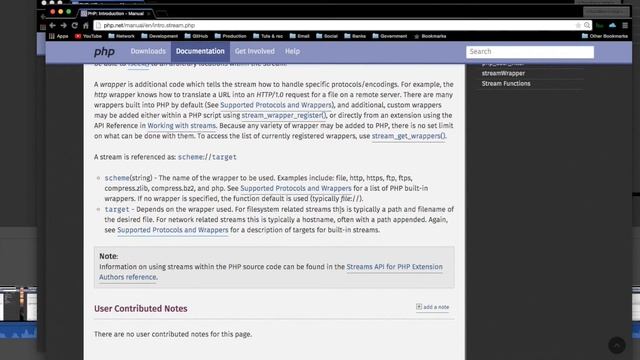Open the Production bookmarks folder
This screenshot has width=640, height=360.
click(231, 36)
